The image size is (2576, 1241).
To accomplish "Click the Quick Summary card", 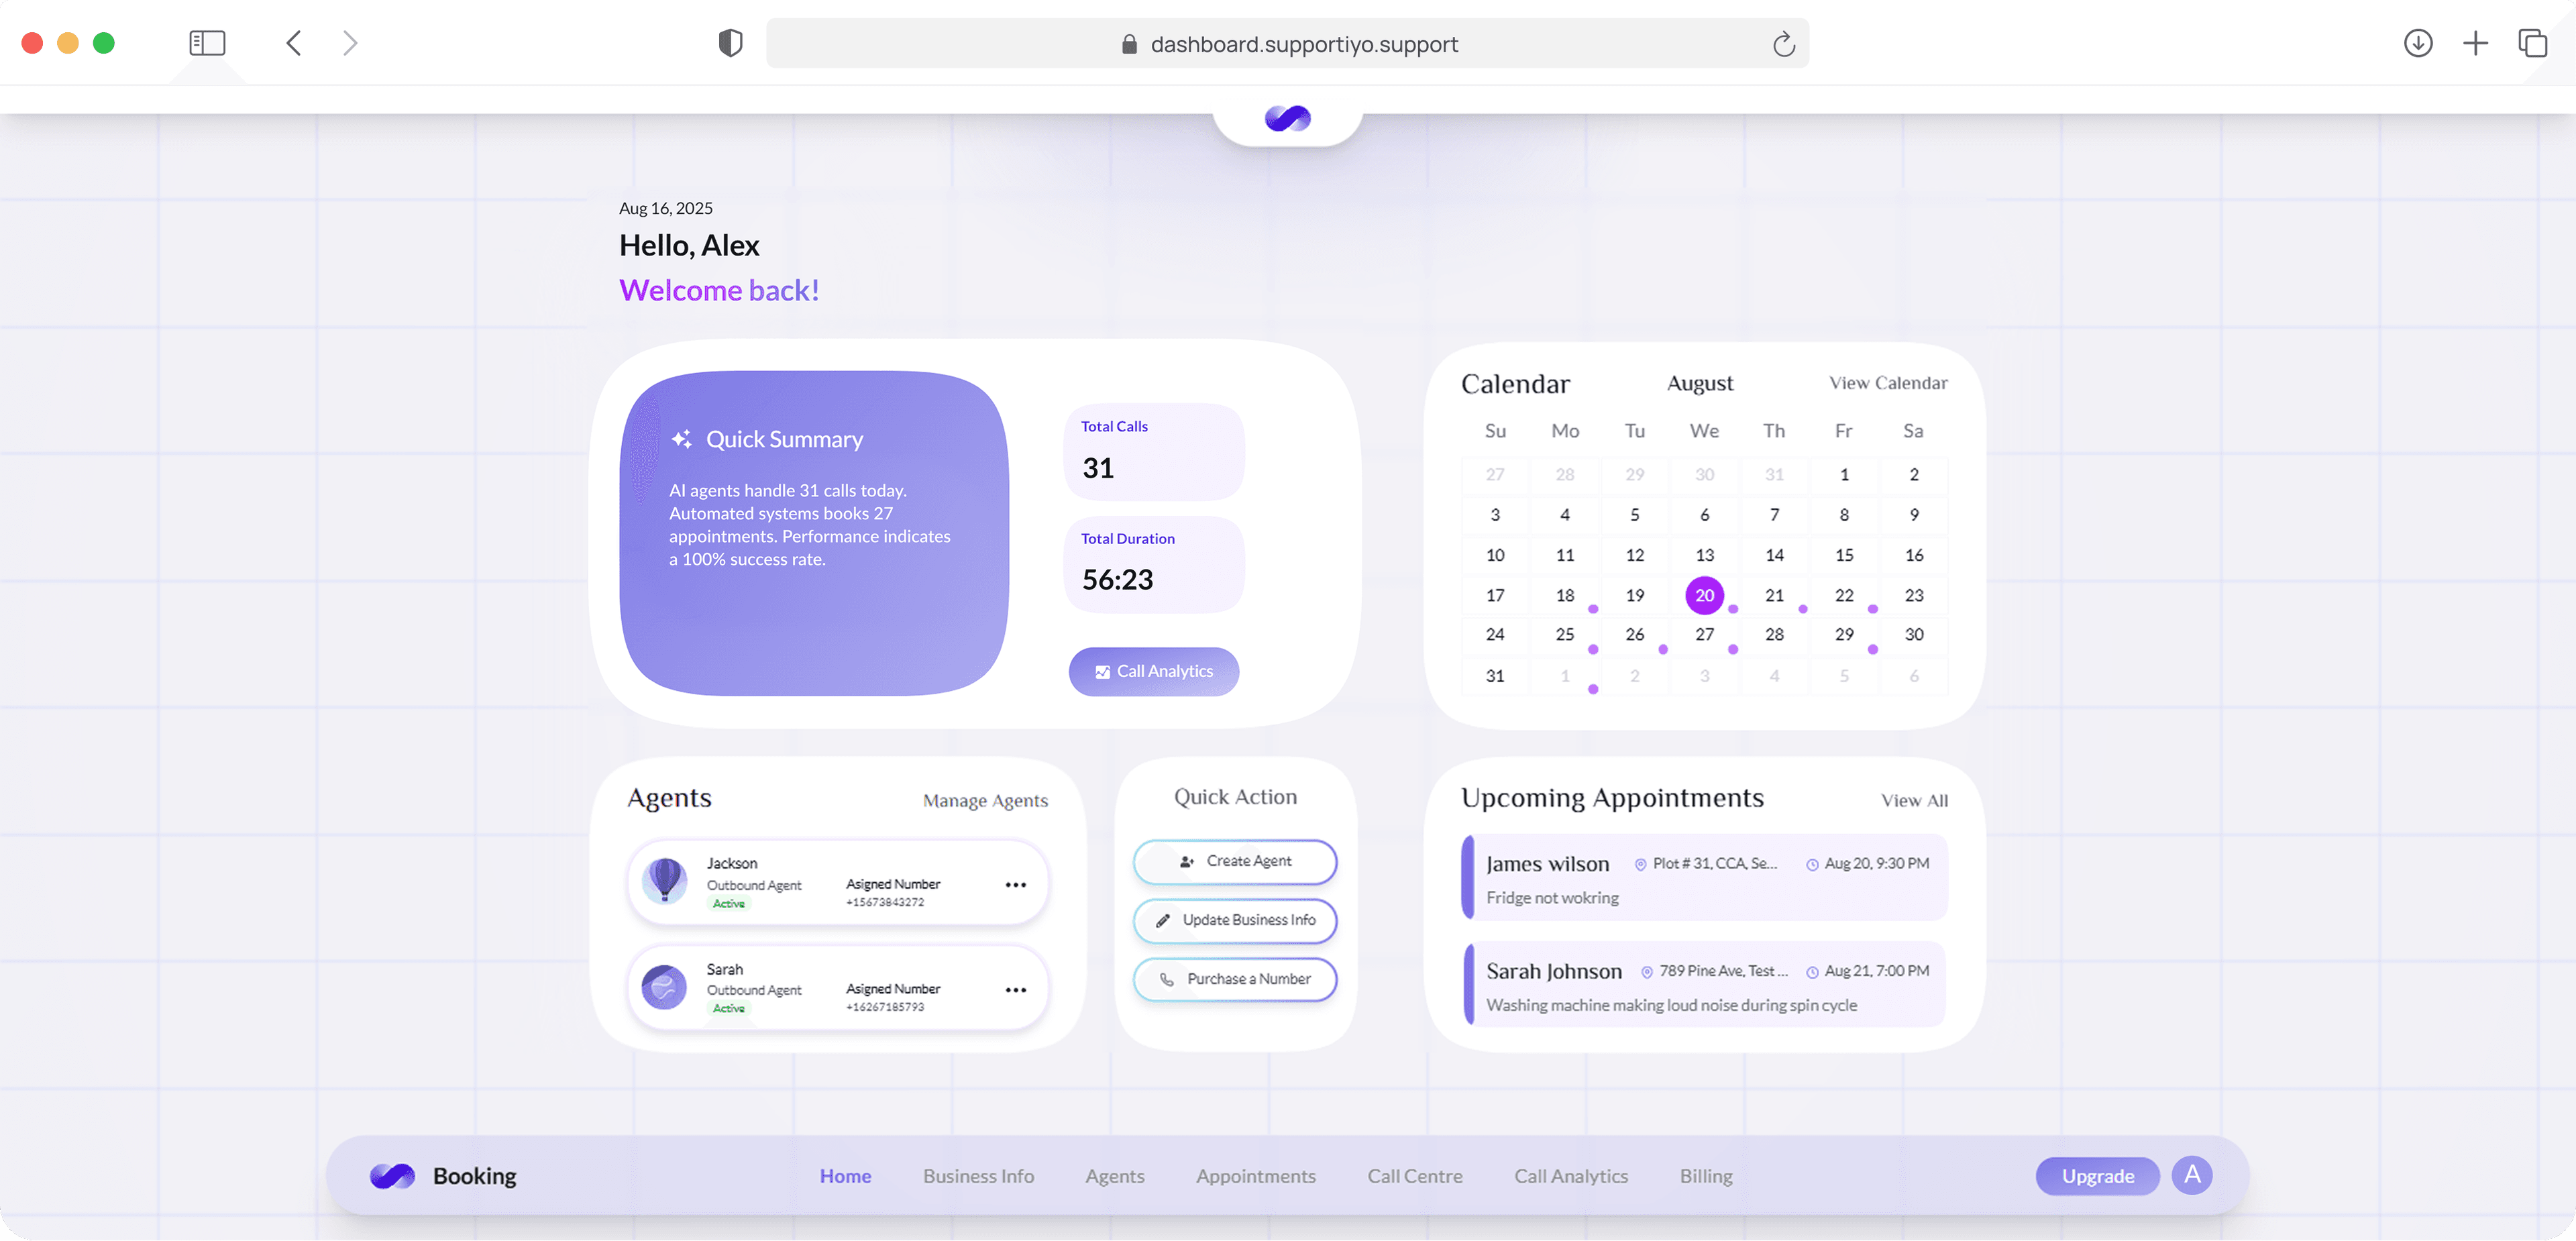I will pyautogui.click(x=814, y=534).
